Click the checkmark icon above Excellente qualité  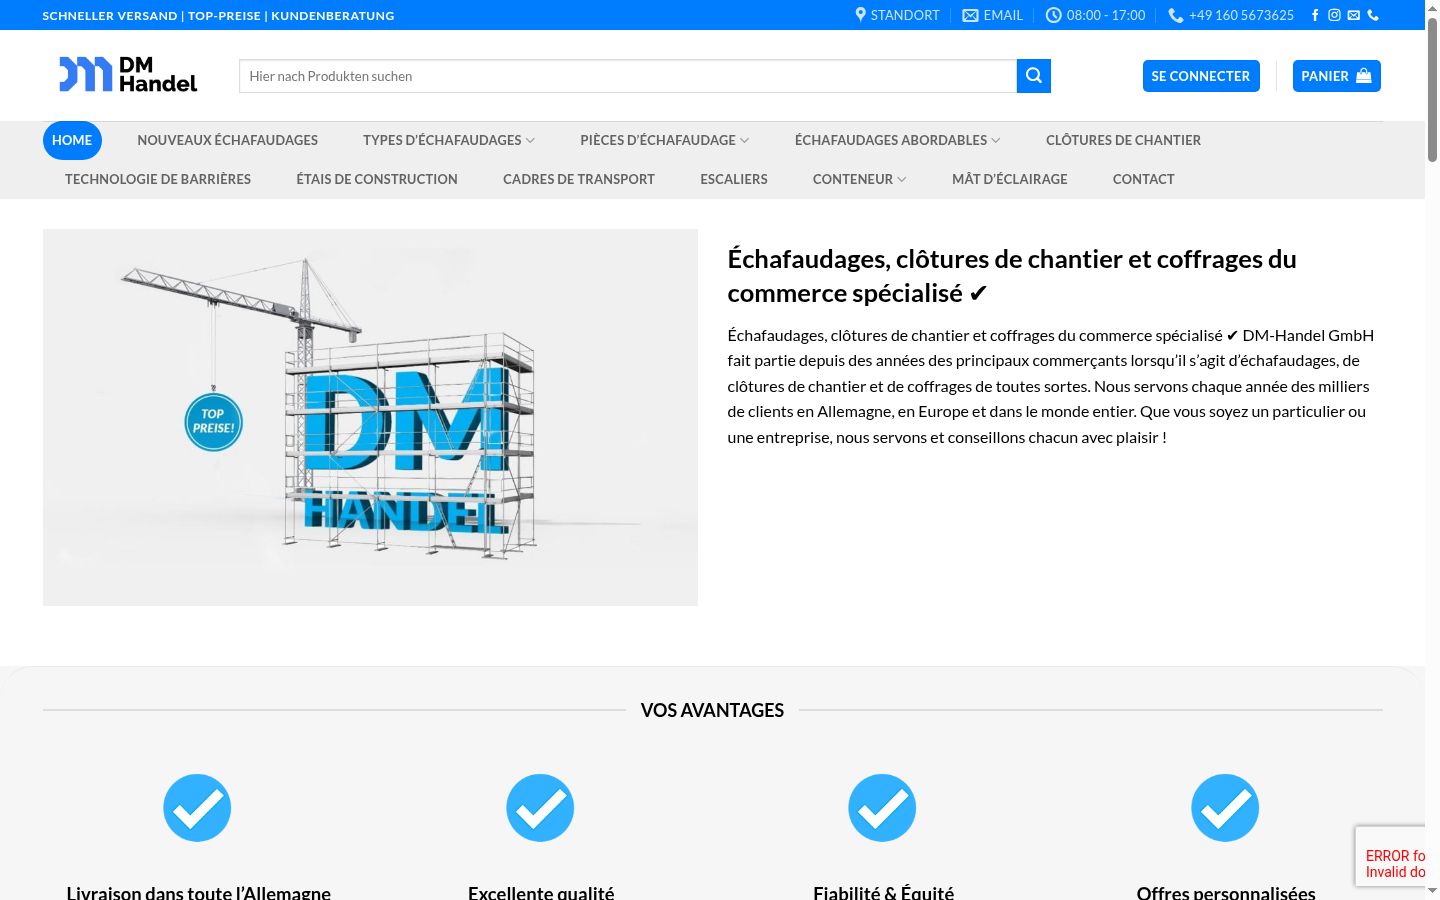(x=540, y=808)
